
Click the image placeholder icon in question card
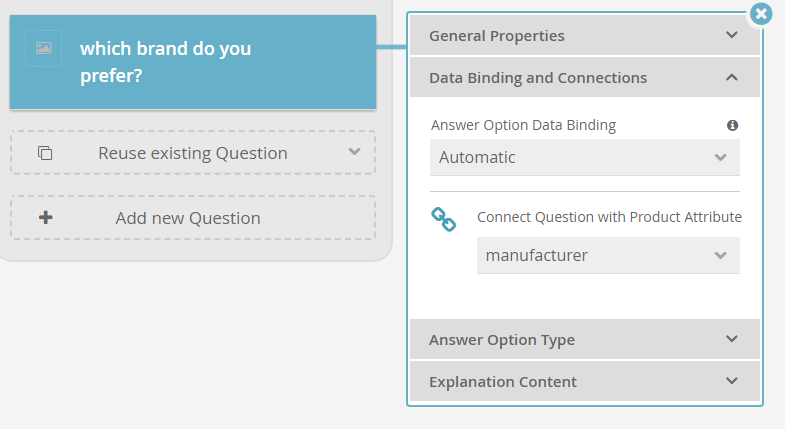coord(44,48)
